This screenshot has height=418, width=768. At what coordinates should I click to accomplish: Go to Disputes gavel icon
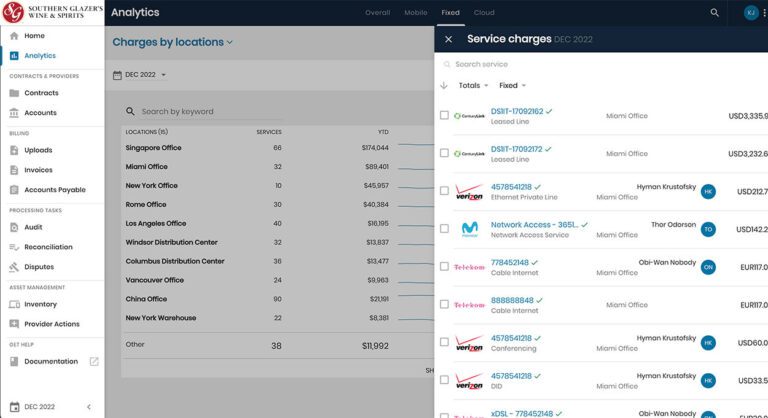[x=14, y=267]
